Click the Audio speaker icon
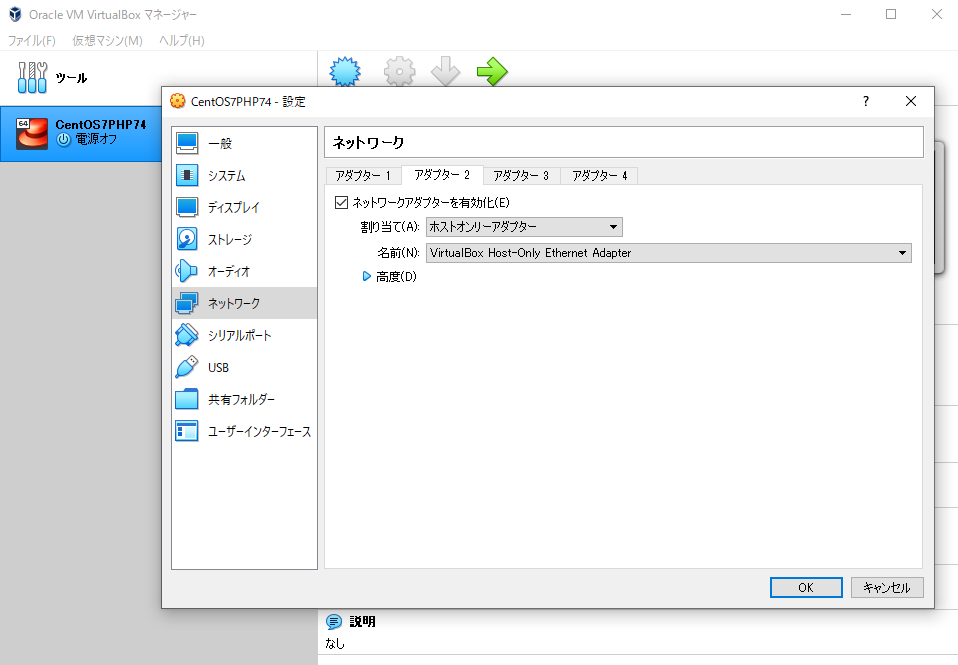958x665 pixels. [x=187, y=271]
